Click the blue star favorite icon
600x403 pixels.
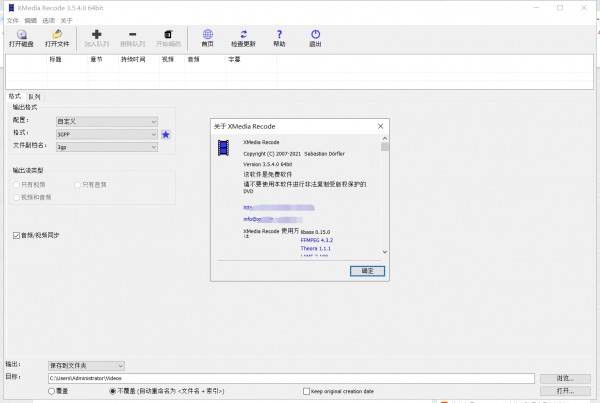pos(166,134)
